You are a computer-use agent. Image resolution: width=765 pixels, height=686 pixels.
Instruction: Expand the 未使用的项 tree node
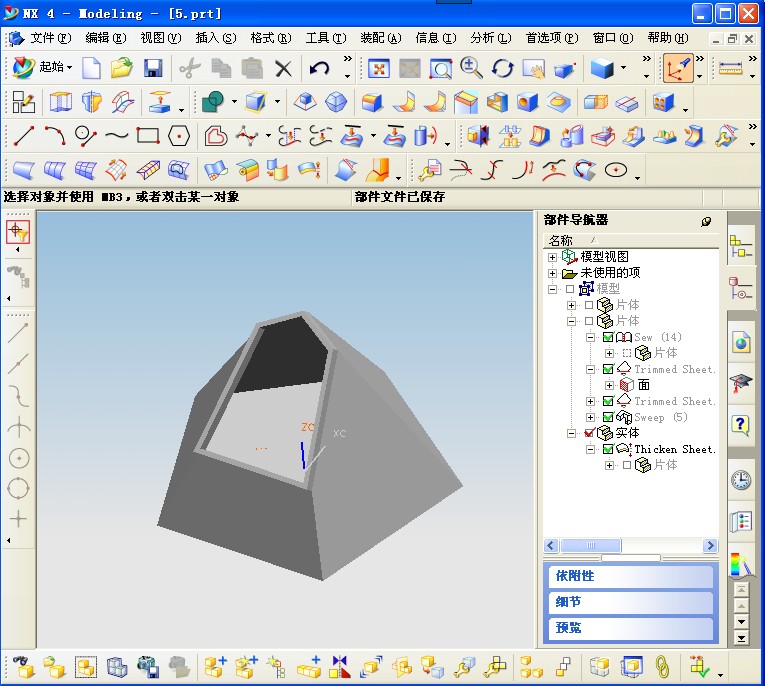pos(552,273)
